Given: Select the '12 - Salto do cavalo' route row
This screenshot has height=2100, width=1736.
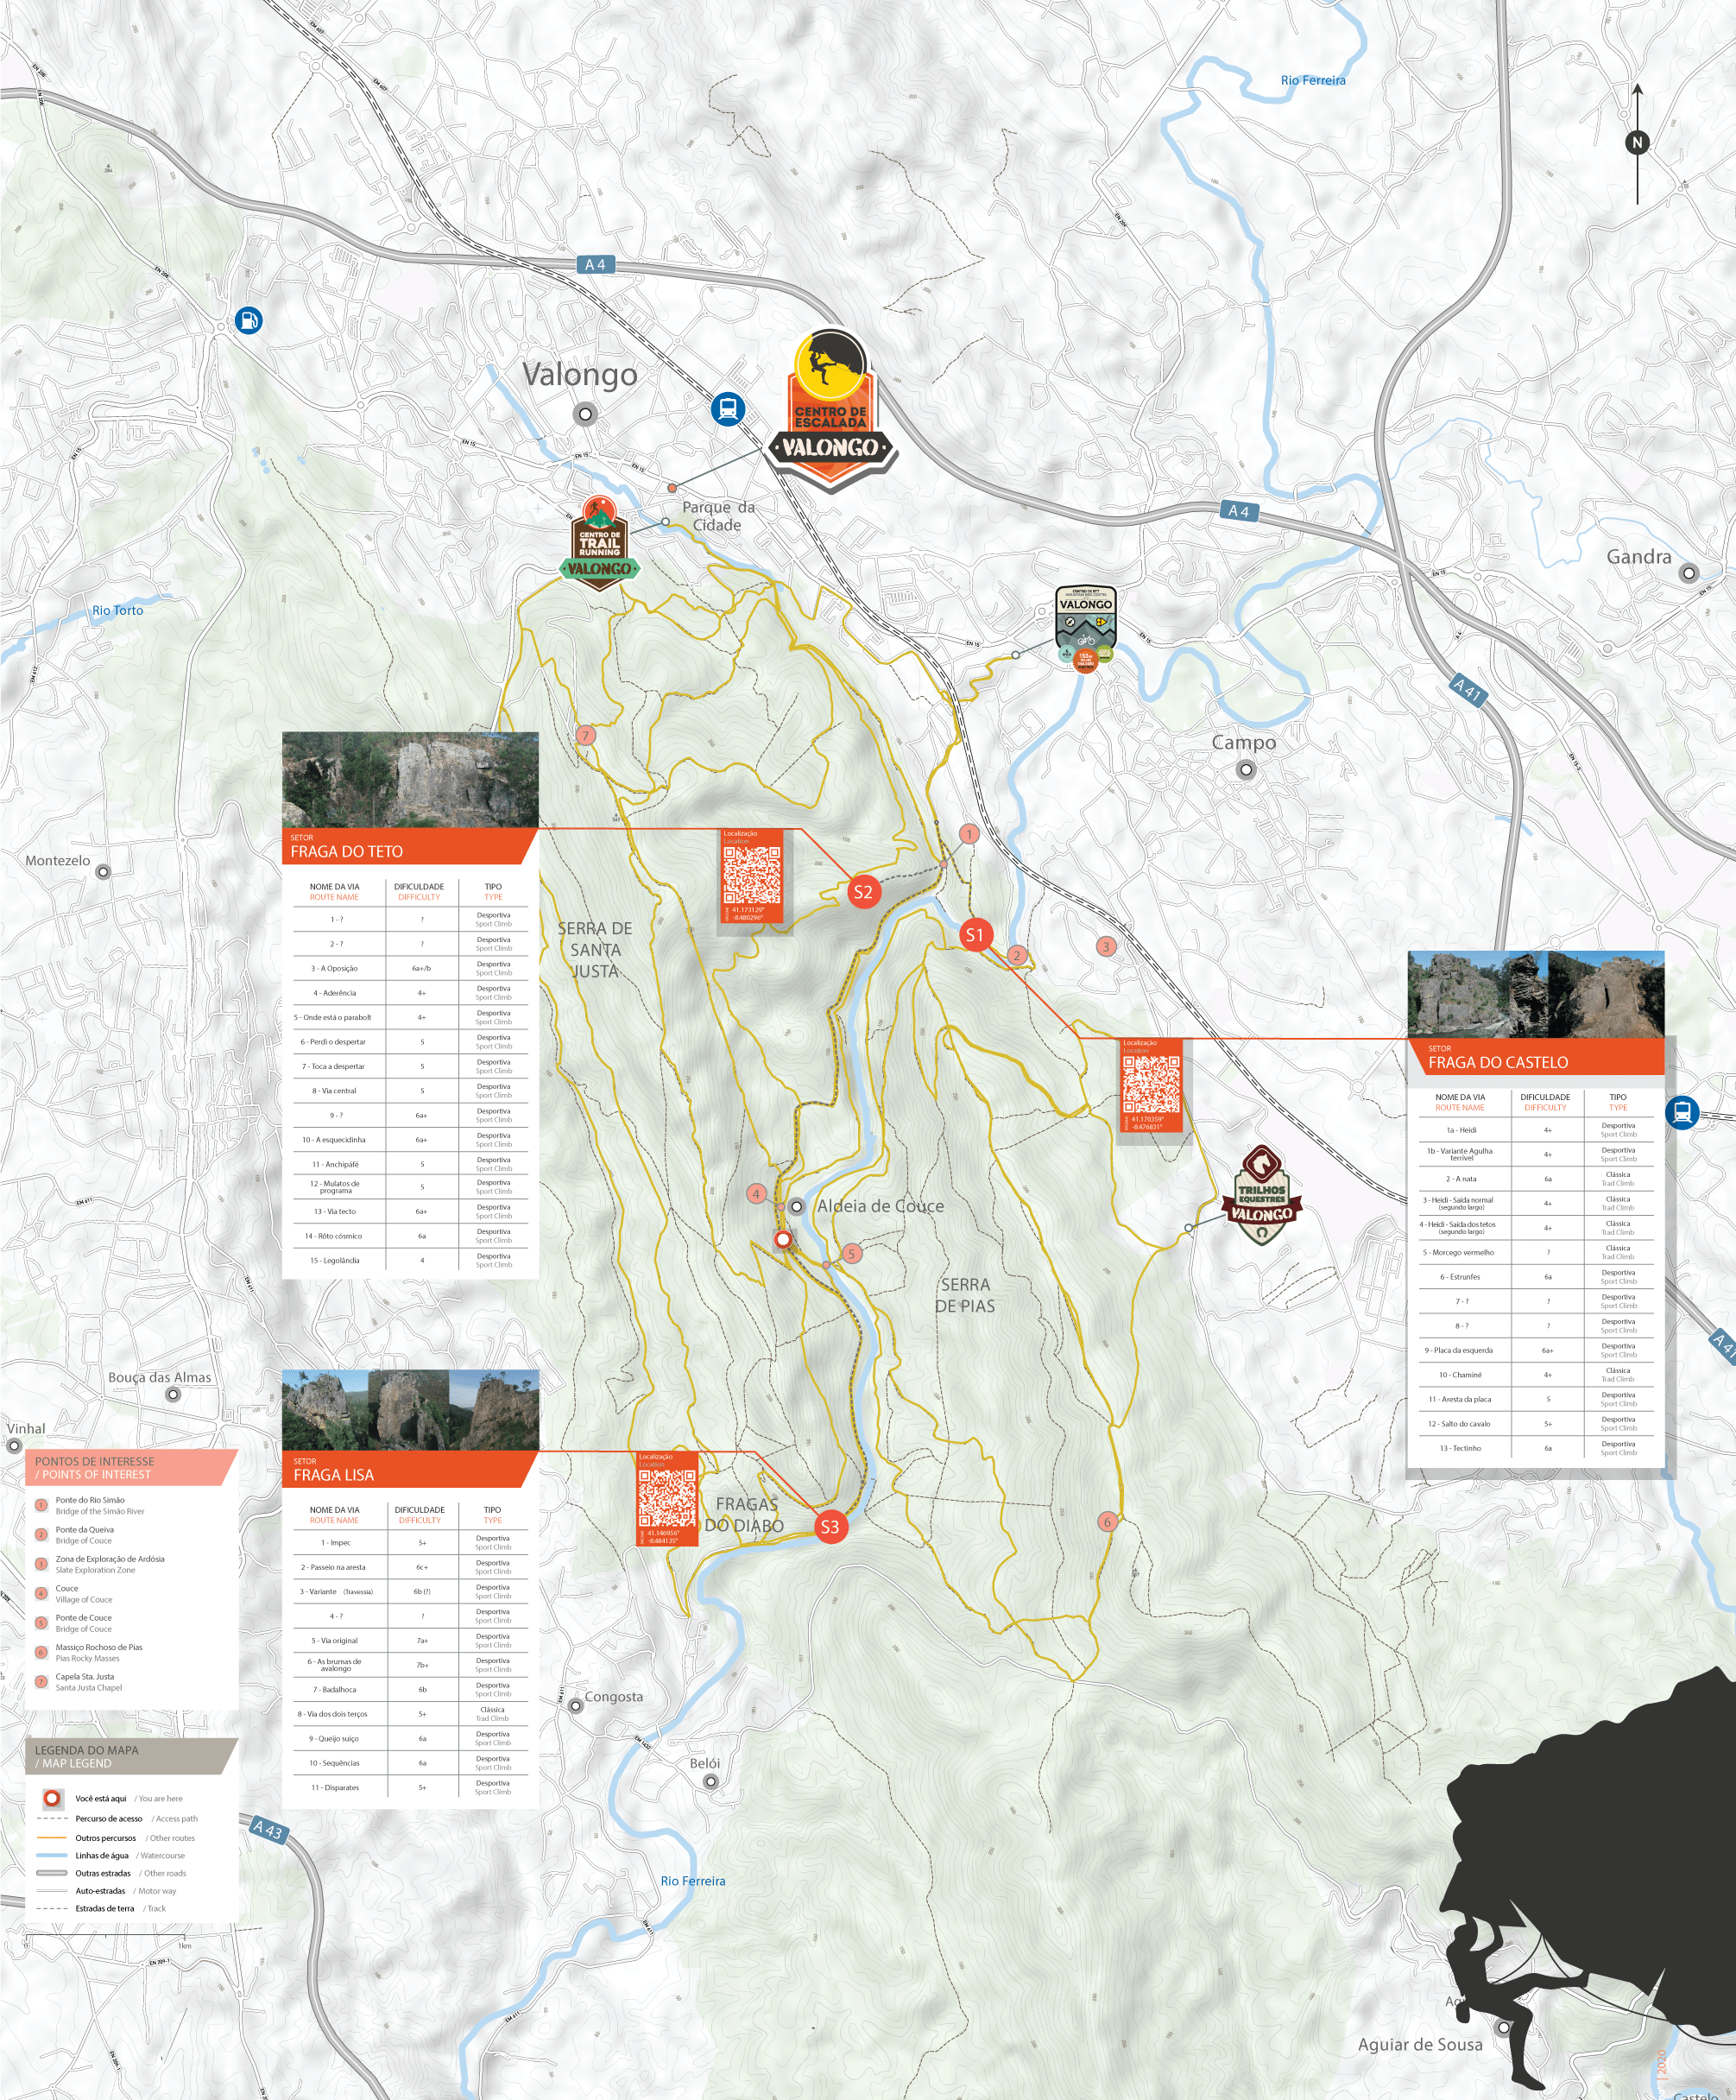Looking at the screenshot, I should pos(1536,1423).
